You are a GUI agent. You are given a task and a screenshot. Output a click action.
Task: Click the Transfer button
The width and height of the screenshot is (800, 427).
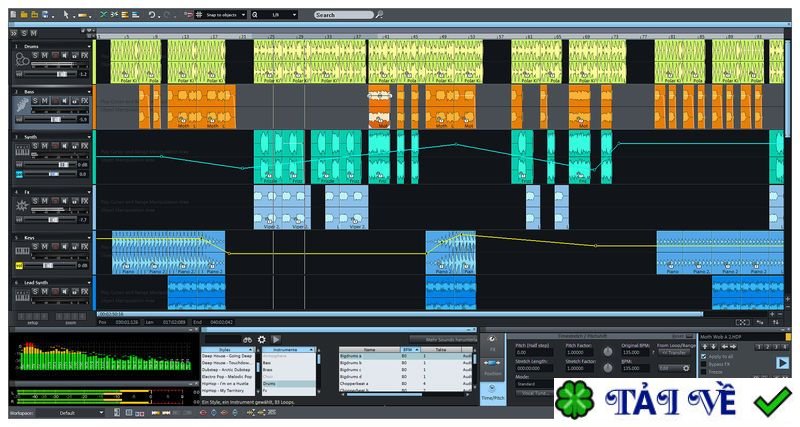[676, 353]
